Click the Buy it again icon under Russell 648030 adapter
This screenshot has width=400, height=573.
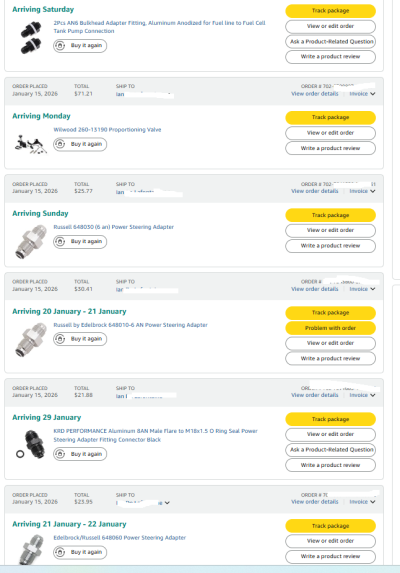click(x=60, y=242)
